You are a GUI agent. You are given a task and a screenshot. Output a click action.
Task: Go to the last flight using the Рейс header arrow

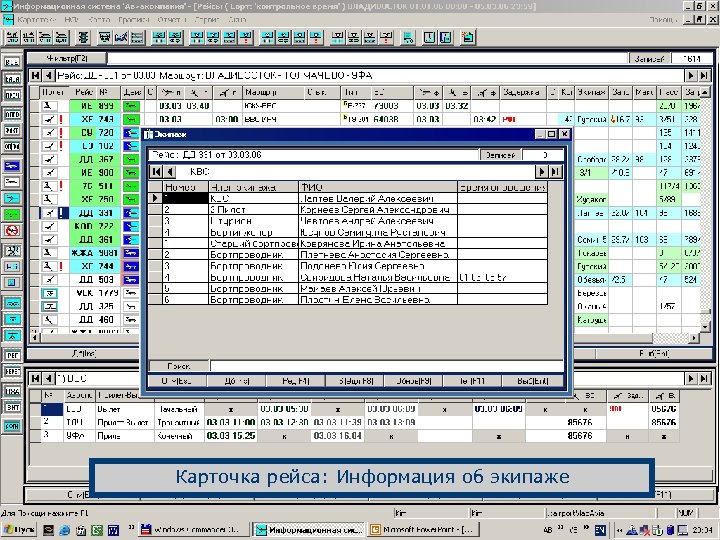coord(704,75)
